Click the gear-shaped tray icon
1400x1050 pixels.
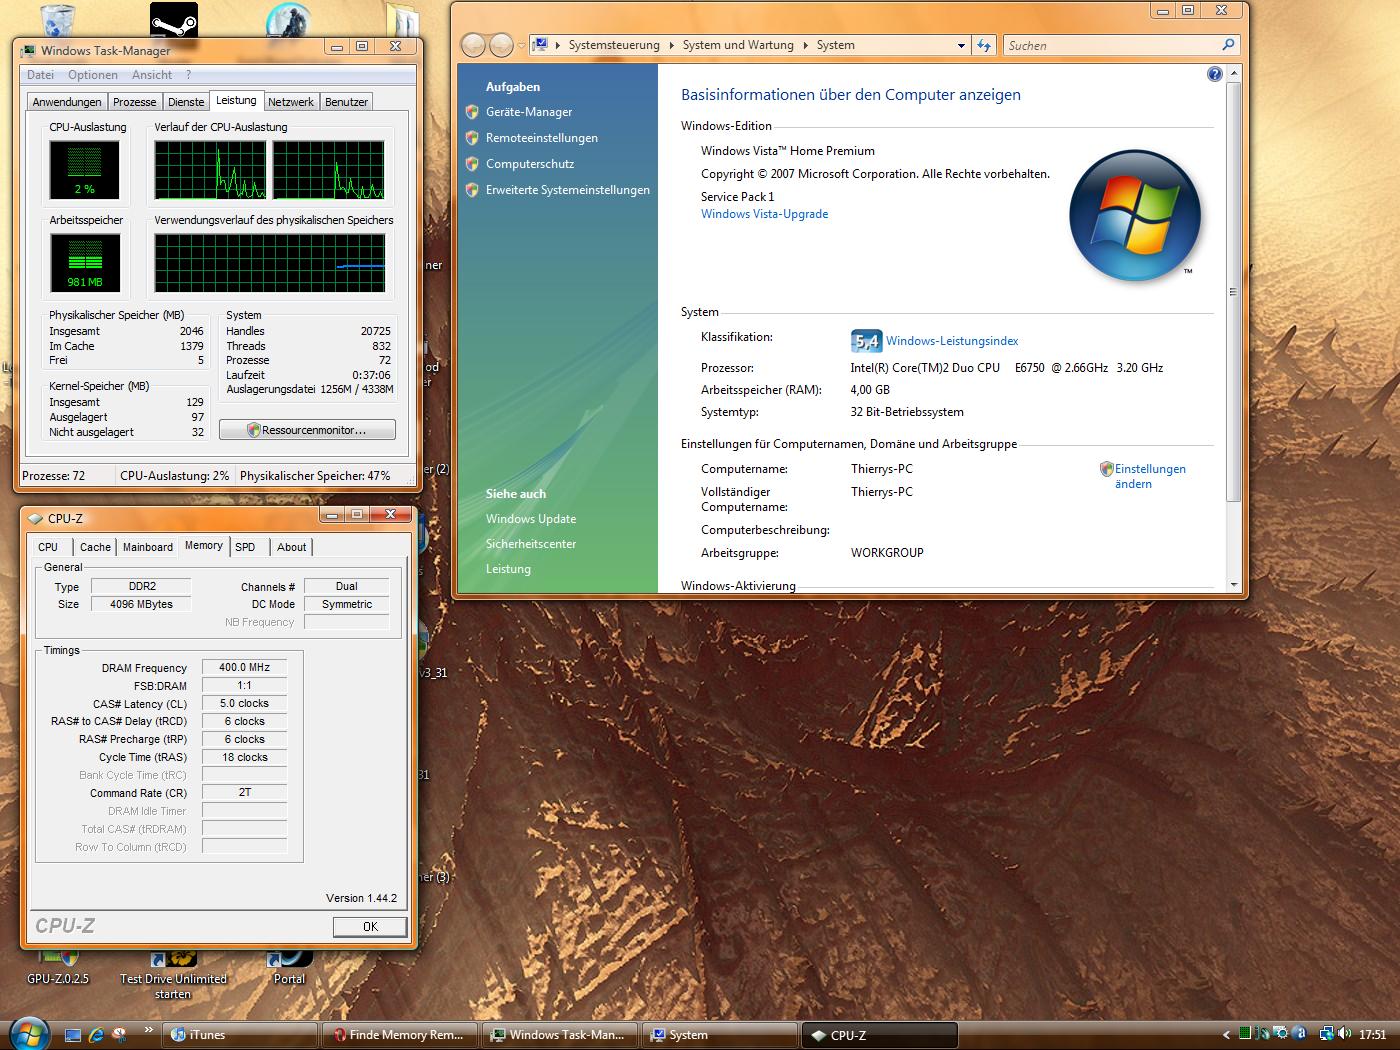pyautogui.click(x=1280, y=1034)
